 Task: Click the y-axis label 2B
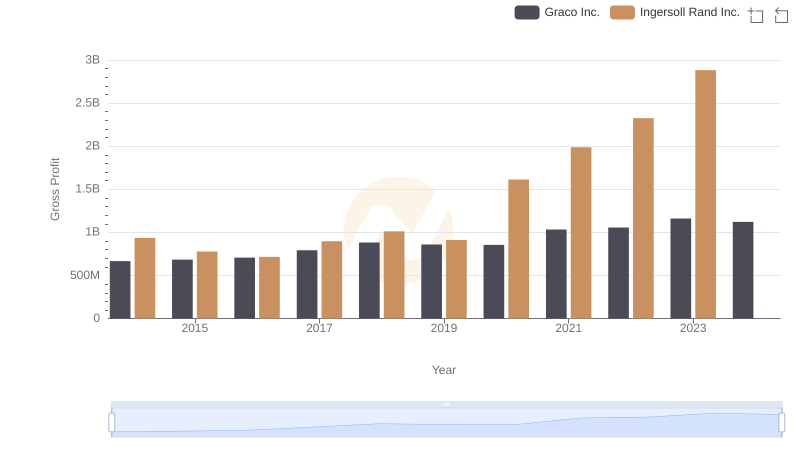[92, 146]
